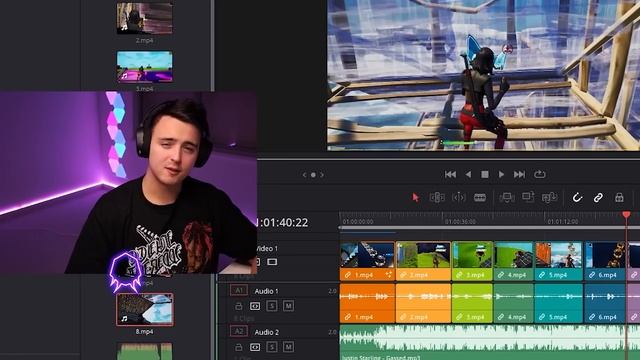
Task: Select audio clip 3.mp4 on Audio 1
Action: (472, 303)
